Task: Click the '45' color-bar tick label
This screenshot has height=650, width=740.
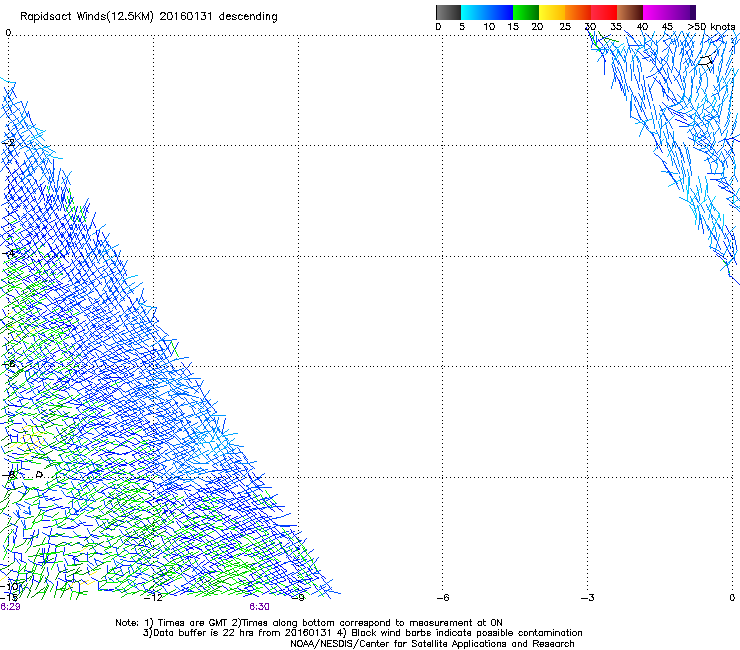Action: coord(667,27)
